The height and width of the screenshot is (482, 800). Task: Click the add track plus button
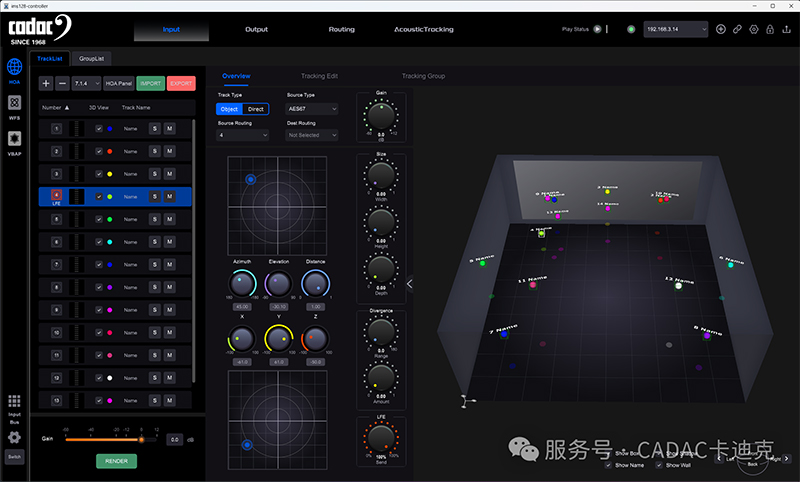click(46, 83)
